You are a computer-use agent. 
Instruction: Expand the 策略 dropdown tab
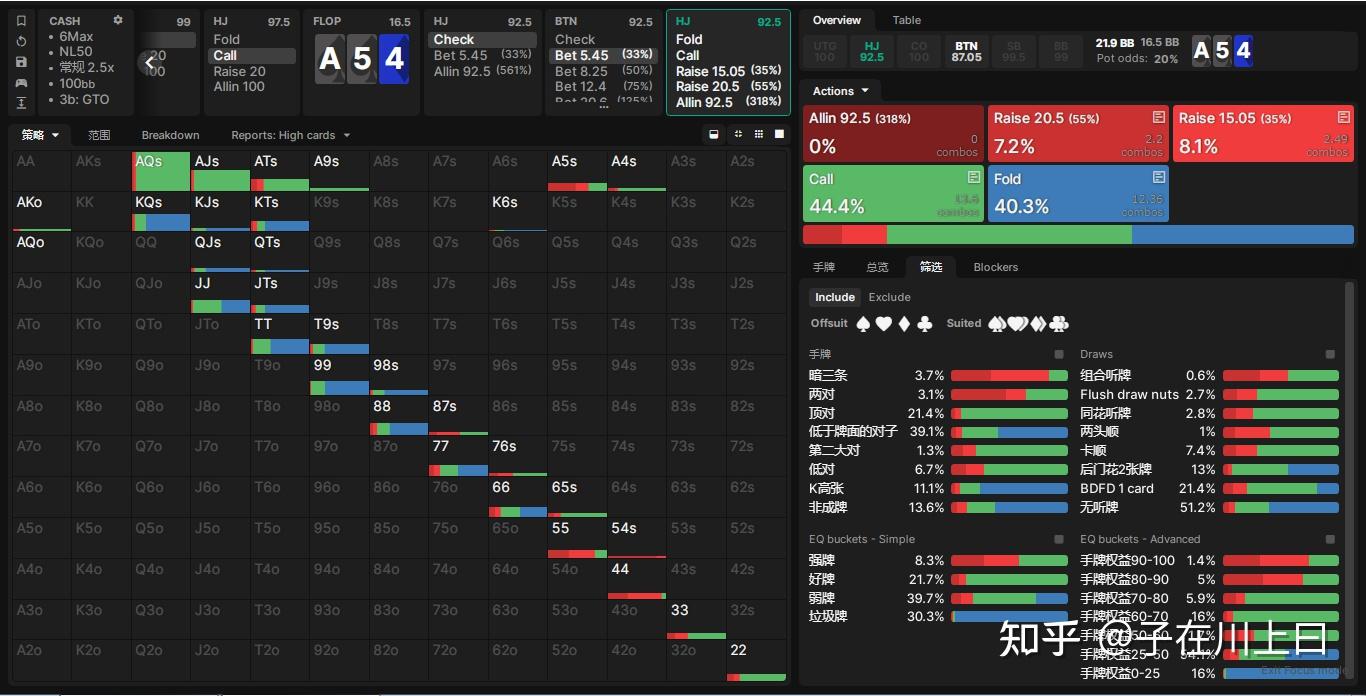pyautogui.click(x=40, y=135)
